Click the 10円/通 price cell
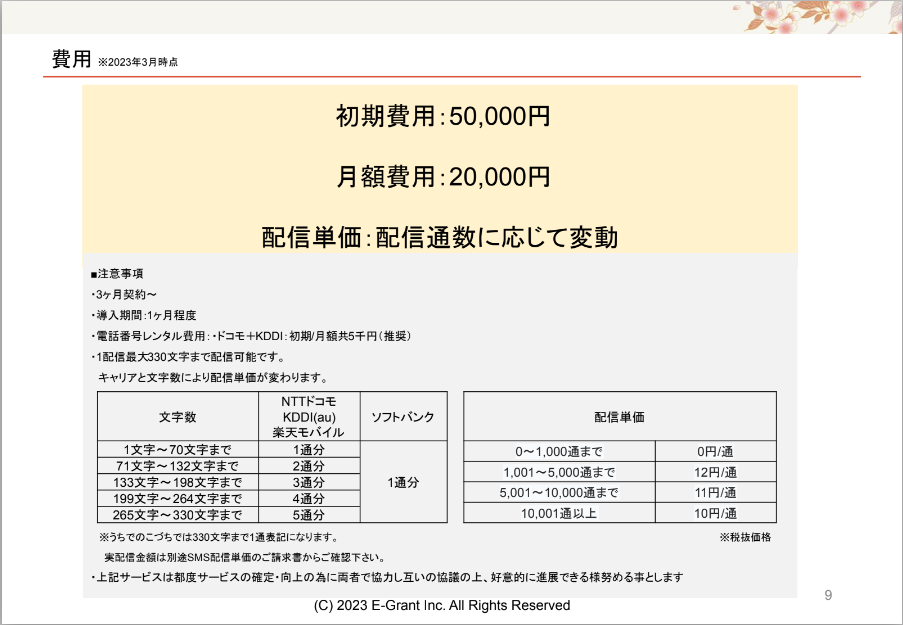 click(716, 513)
